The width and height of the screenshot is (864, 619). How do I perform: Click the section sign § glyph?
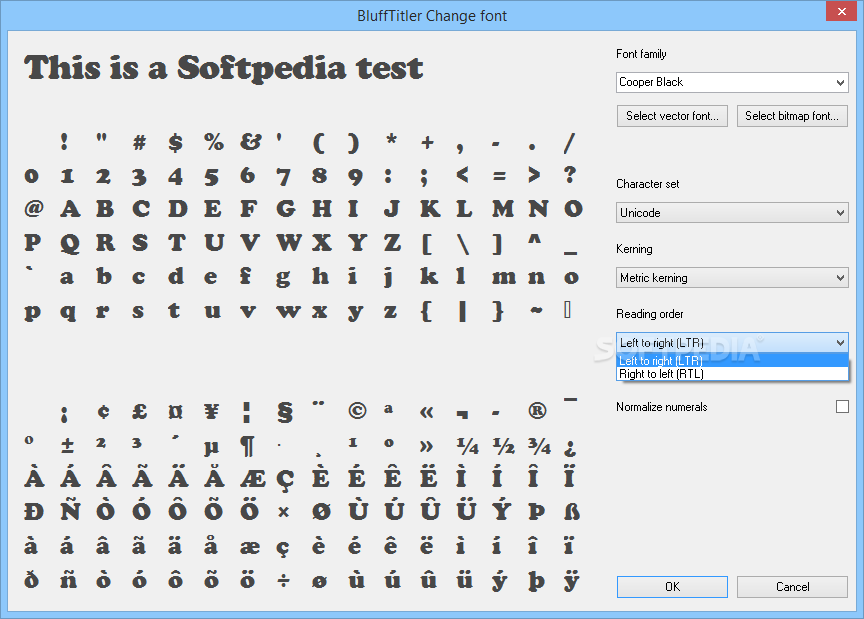(284, 412)
